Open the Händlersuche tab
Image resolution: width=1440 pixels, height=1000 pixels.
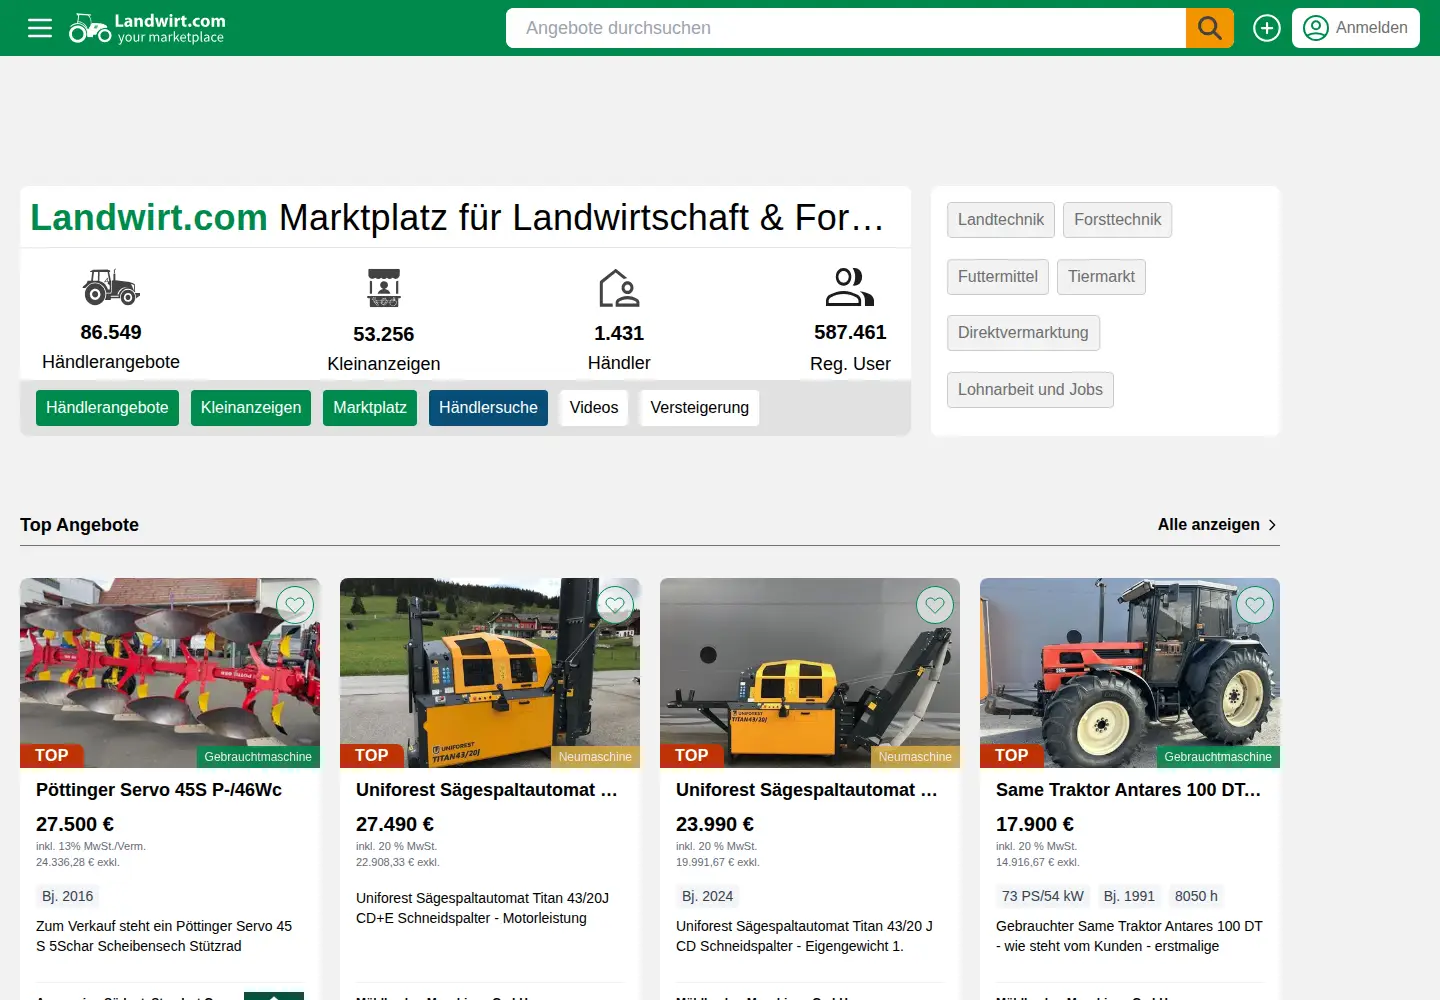point(488,408)
